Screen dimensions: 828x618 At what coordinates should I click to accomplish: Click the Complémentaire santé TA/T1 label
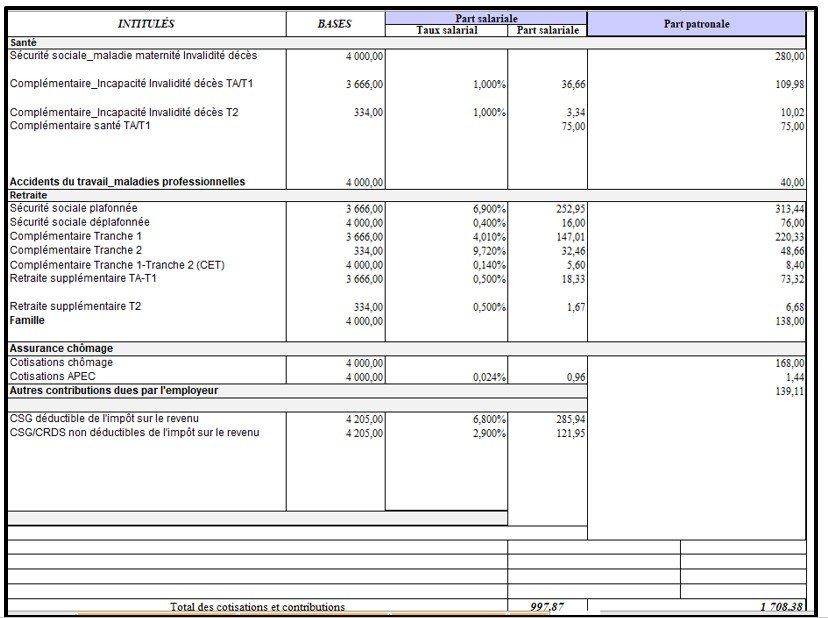coord(80,126)
